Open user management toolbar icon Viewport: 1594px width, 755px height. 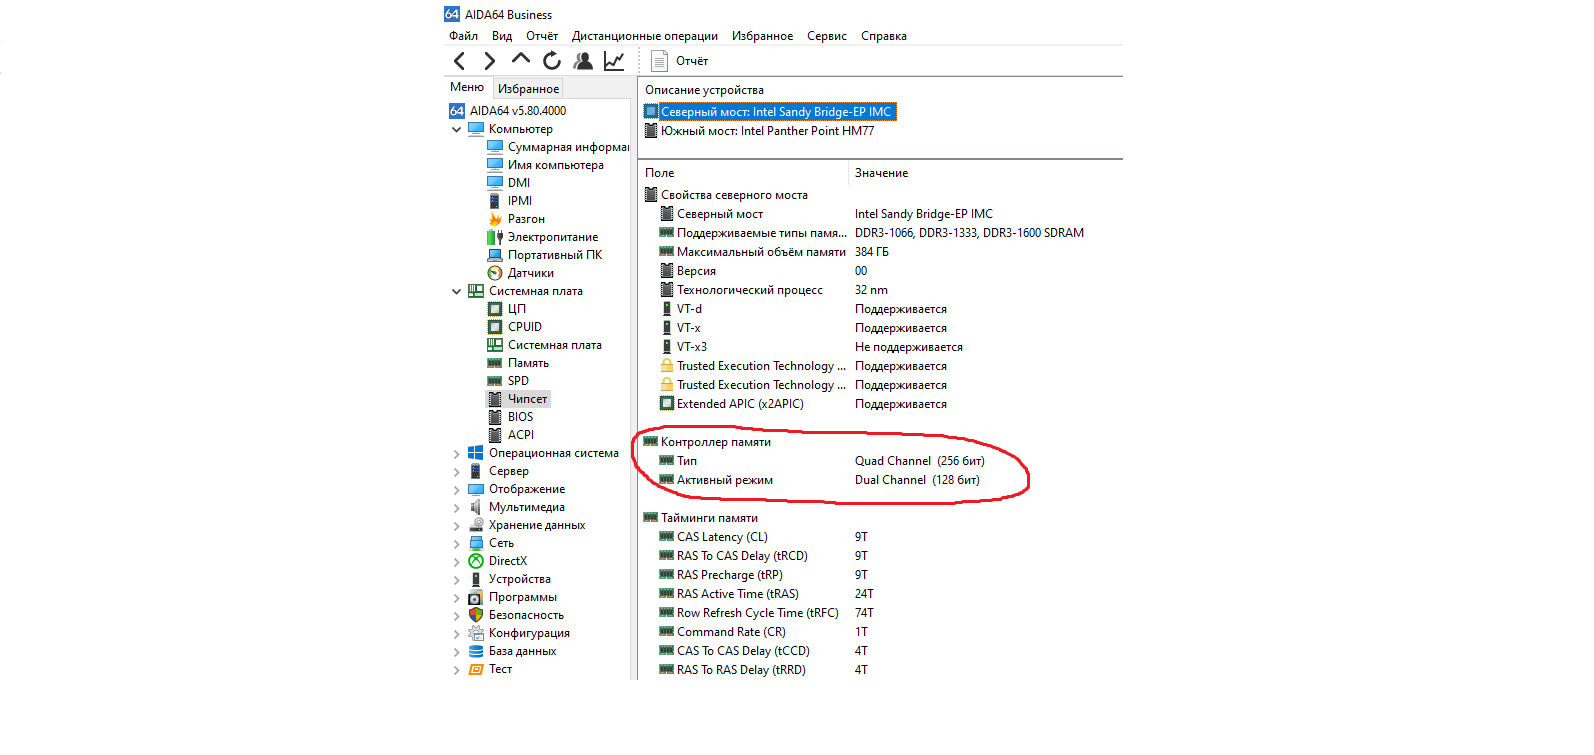point(583,61)
